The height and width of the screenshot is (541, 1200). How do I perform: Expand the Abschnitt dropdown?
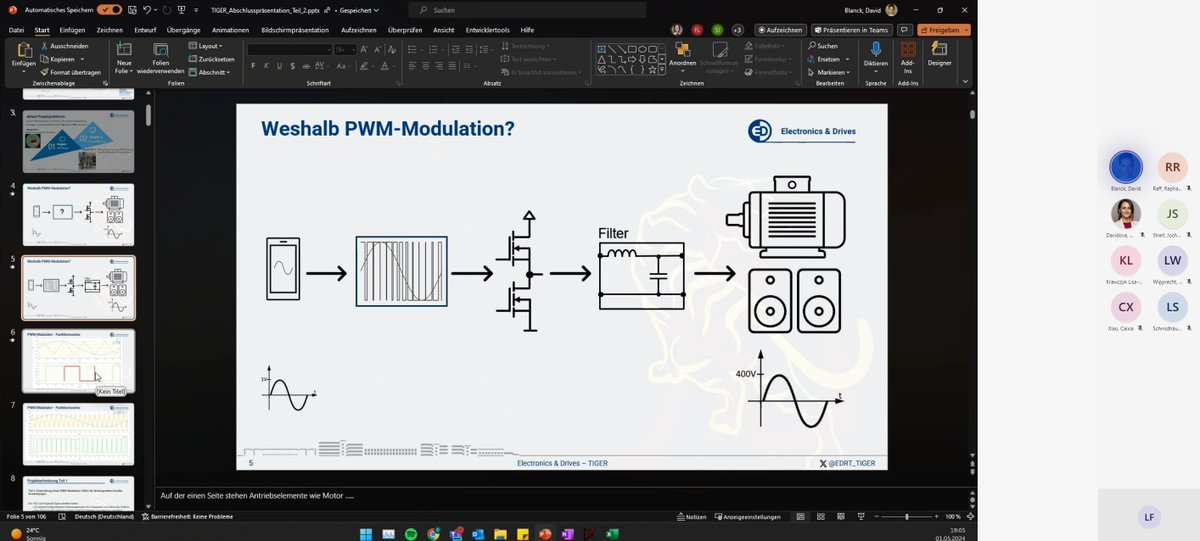point(210,72)
